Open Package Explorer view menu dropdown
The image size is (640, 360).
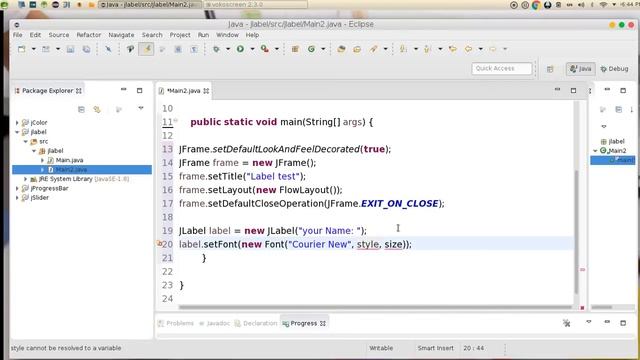141,108
